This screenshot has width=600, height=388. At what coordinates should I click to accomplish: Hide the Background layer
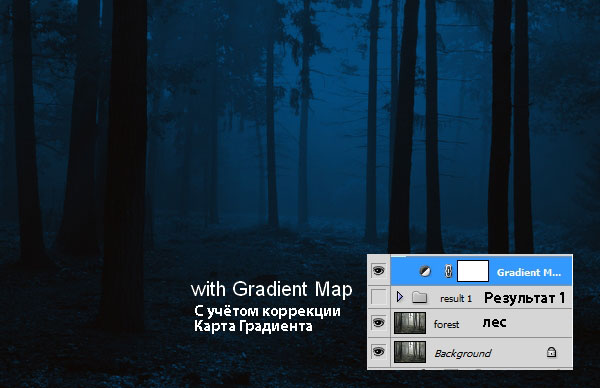coord(378,352)
